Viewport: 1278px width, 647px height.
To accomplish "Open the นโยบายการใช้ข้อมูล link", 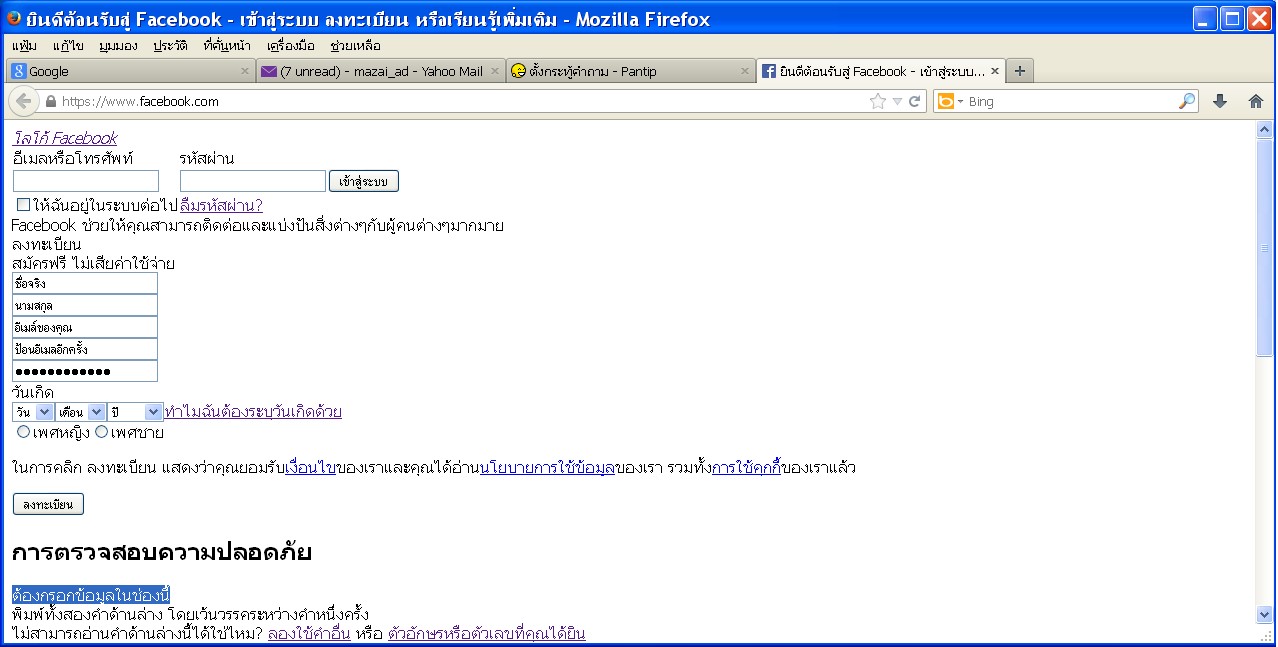I will point(547,468).
